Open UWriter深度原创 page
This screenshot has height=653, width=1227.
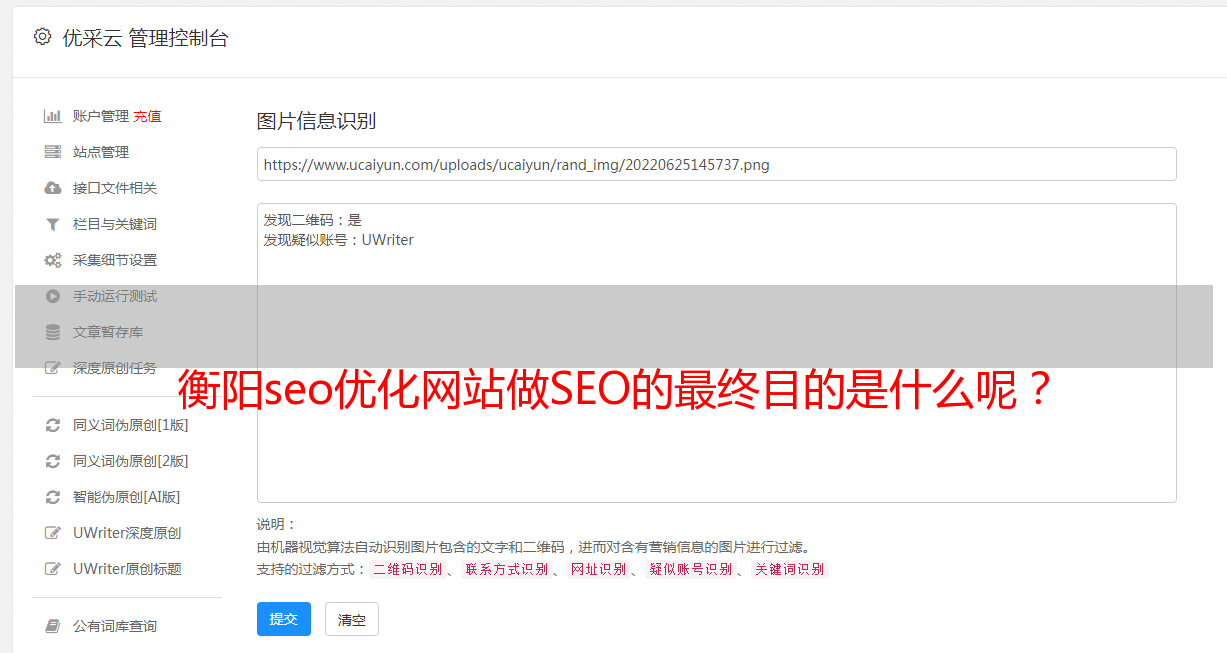click(127, 533)
